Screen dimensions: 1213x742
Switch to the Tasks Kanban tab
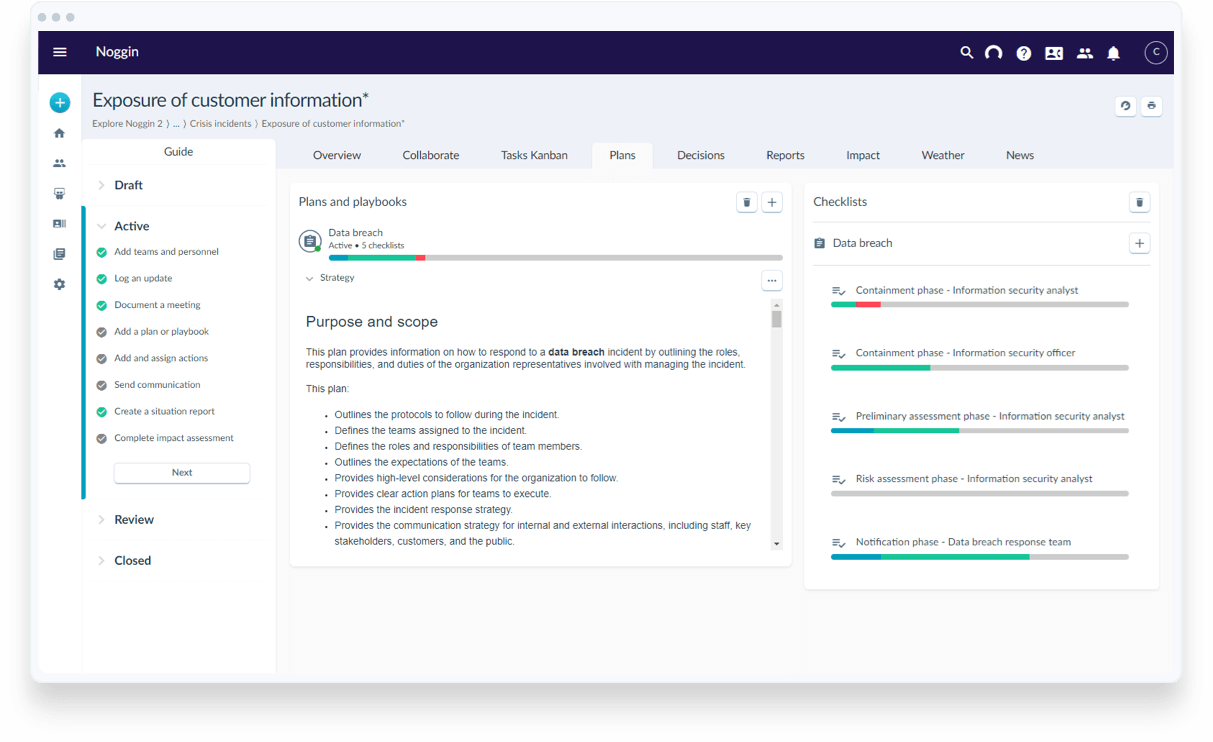[x=534, y=155]
